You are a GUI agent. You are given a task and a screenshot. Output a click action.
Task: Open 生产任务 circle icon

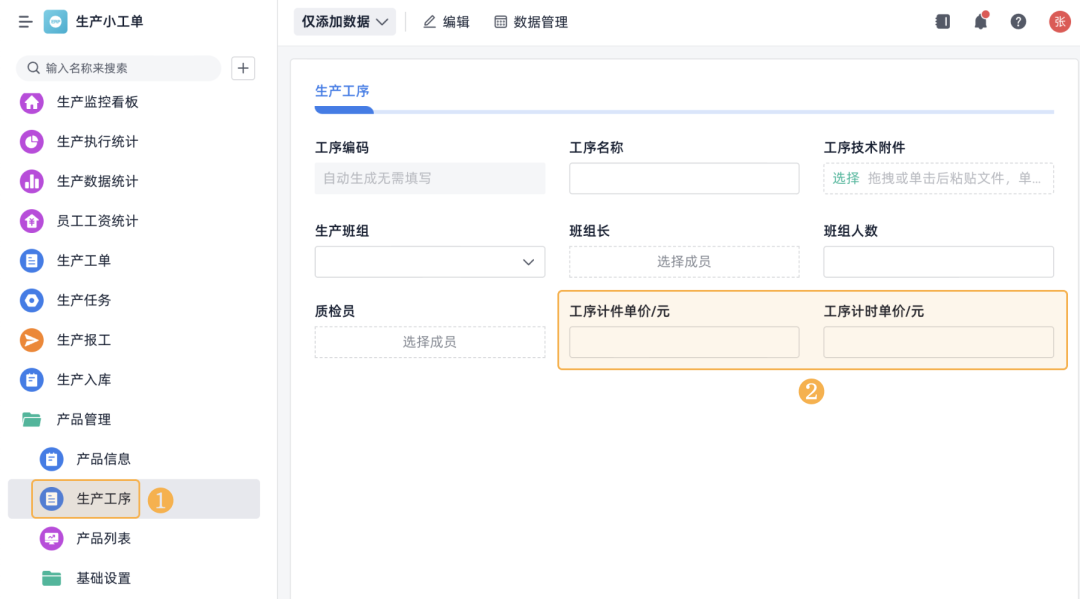(x=32, y=300)
